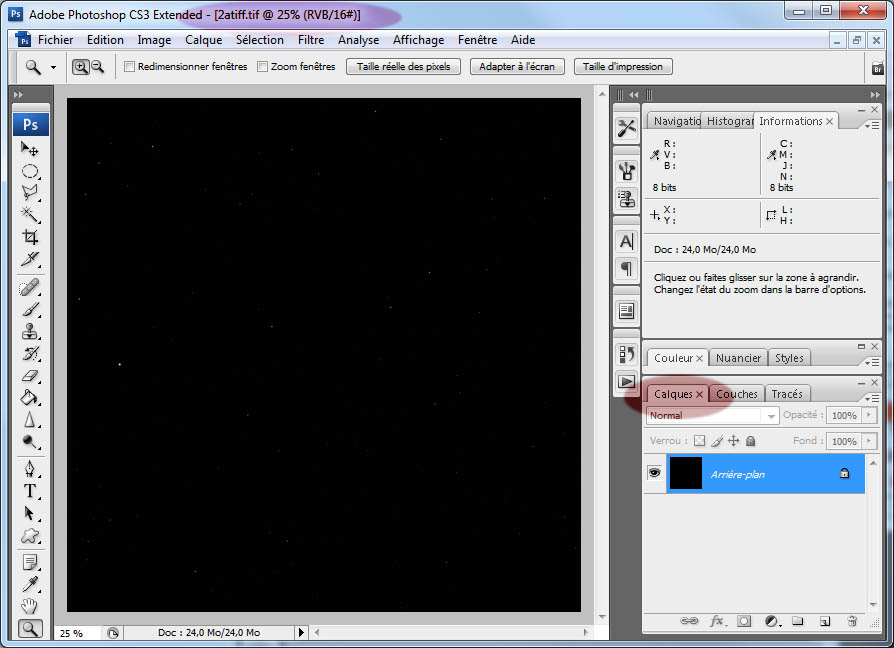Image resolution: width=894 pixels, height=648 pixels.
Task: Switch to the Couches tab
Action: [737, 394]
